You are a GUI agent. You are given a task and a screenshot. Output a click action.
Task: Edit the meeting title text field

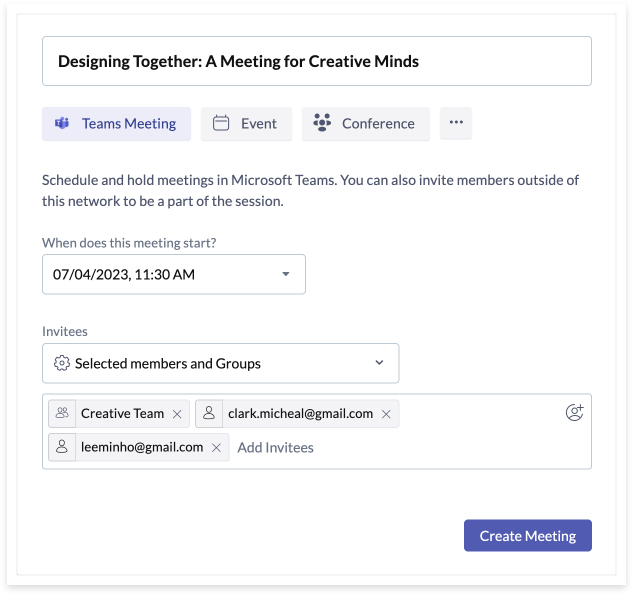pyautogui.click(x=316, y=61)
